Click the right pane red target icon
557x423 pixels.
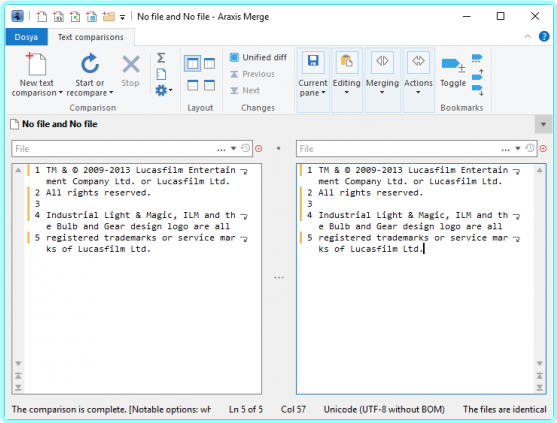tap(543, 148)
